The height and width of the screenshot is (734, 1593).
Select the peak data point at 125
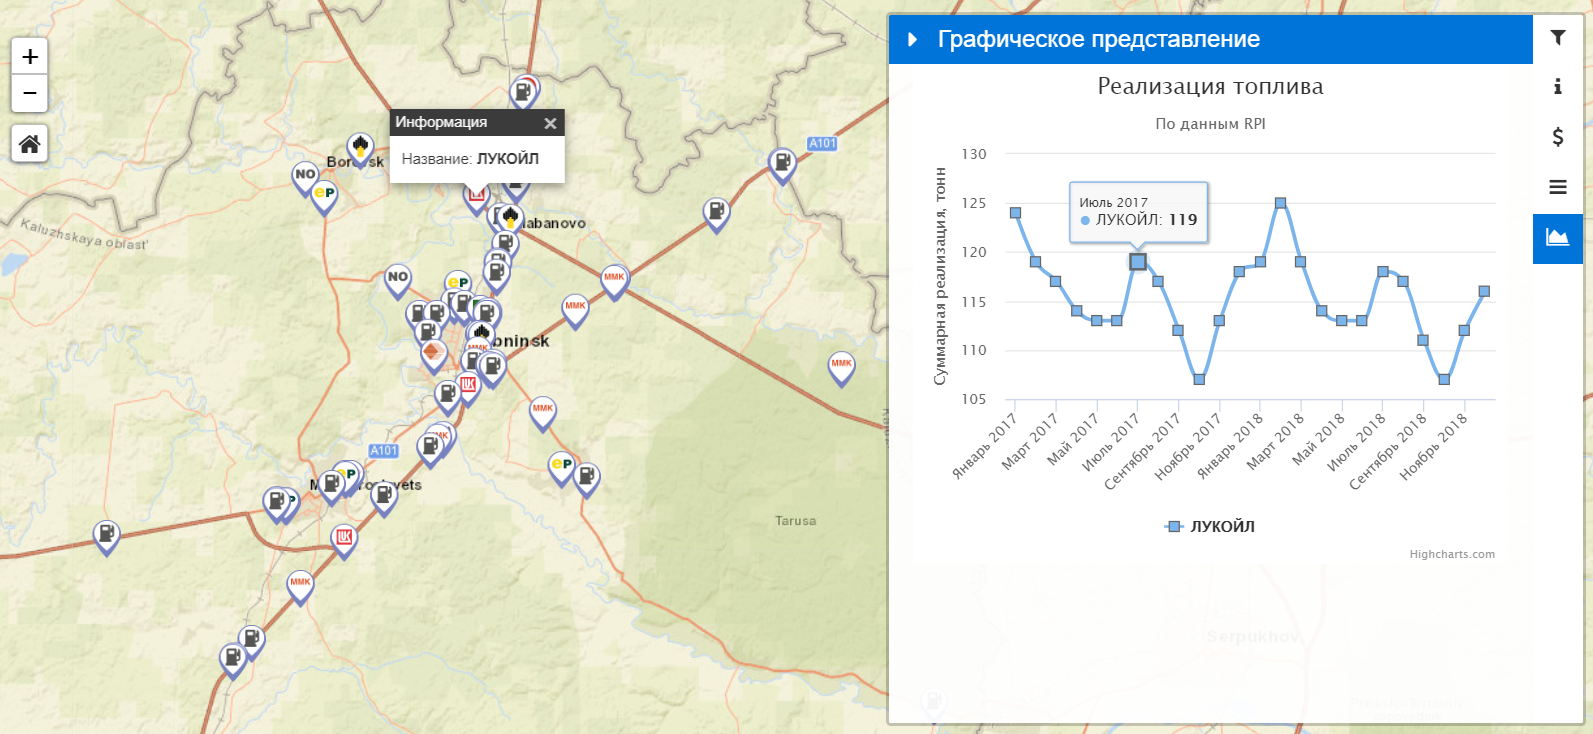1280,203
